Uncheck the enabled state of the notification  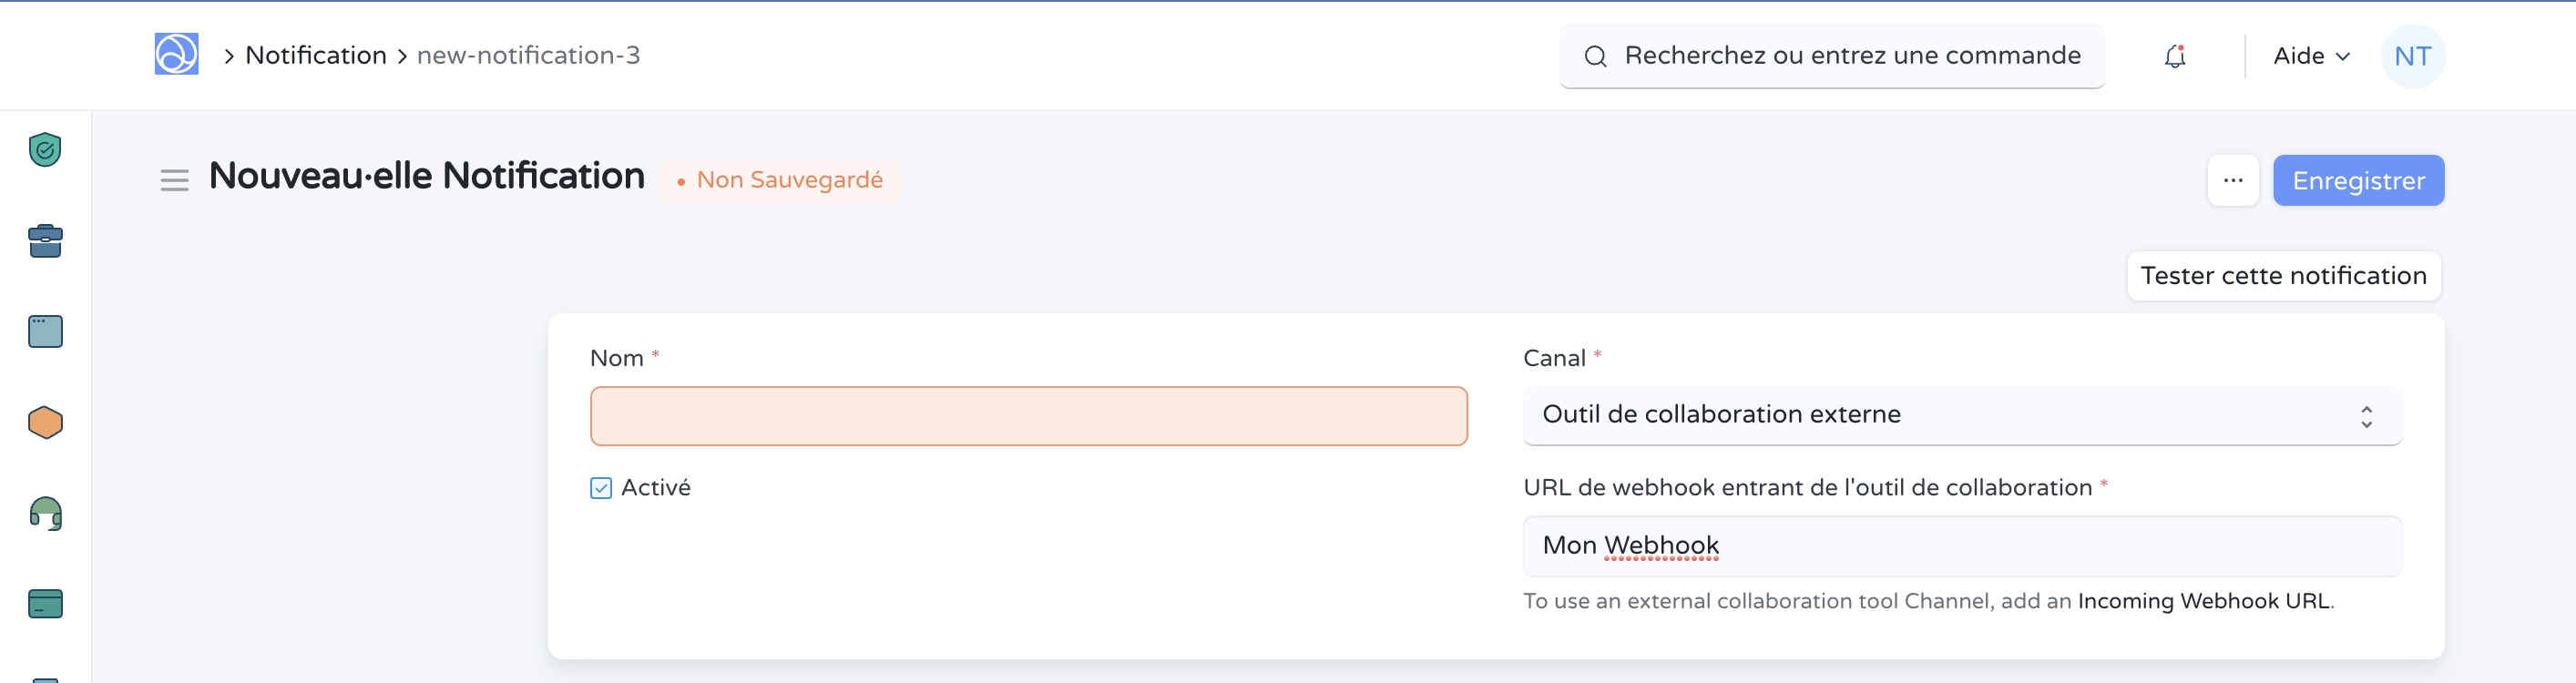600,488
